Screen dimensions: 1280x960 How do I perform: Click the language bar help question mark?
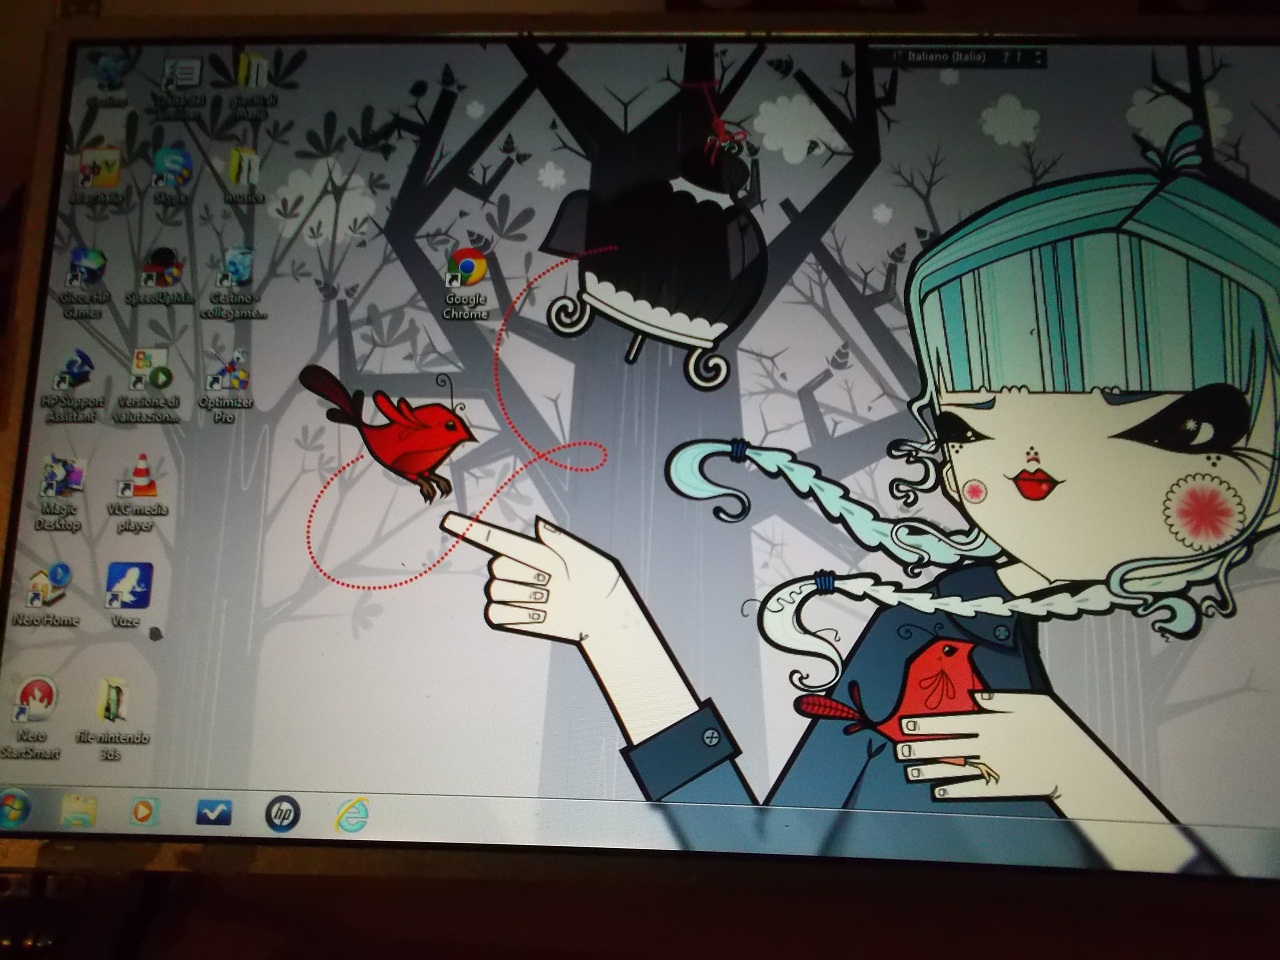point(1021,58)
